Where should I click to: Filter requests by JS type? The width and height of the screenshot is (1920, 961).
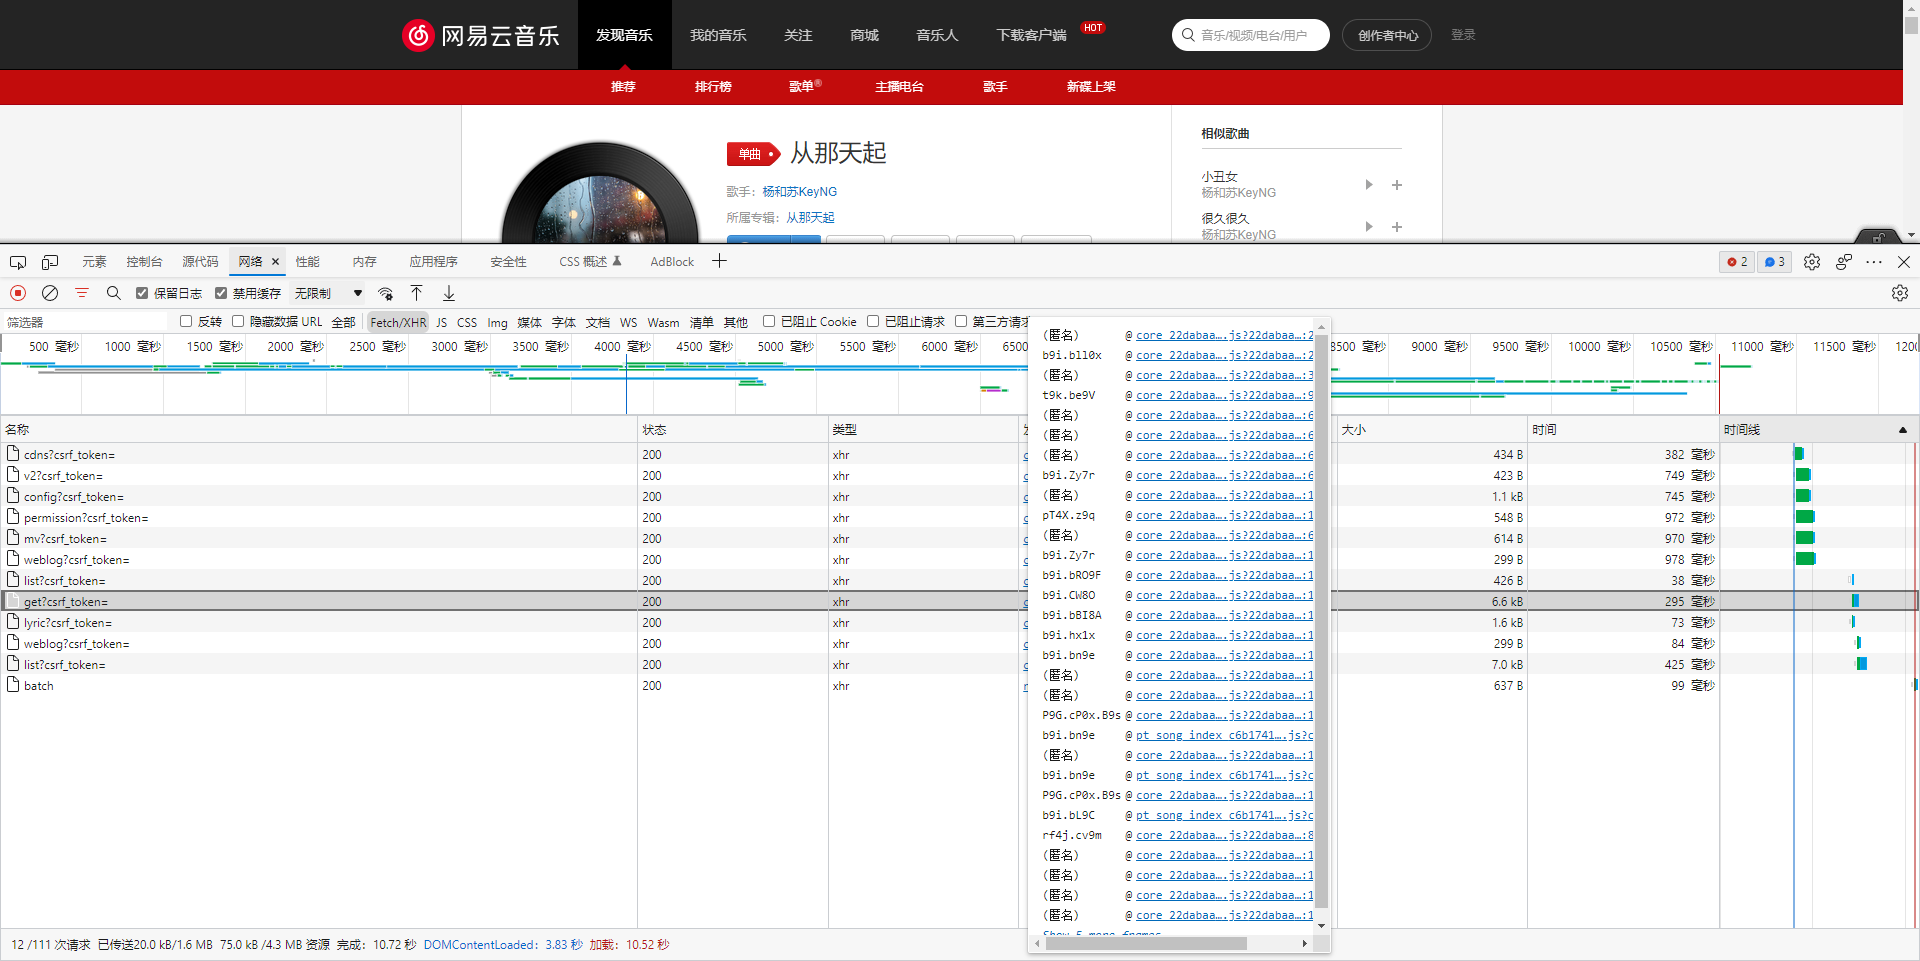[x=441, y=322]
